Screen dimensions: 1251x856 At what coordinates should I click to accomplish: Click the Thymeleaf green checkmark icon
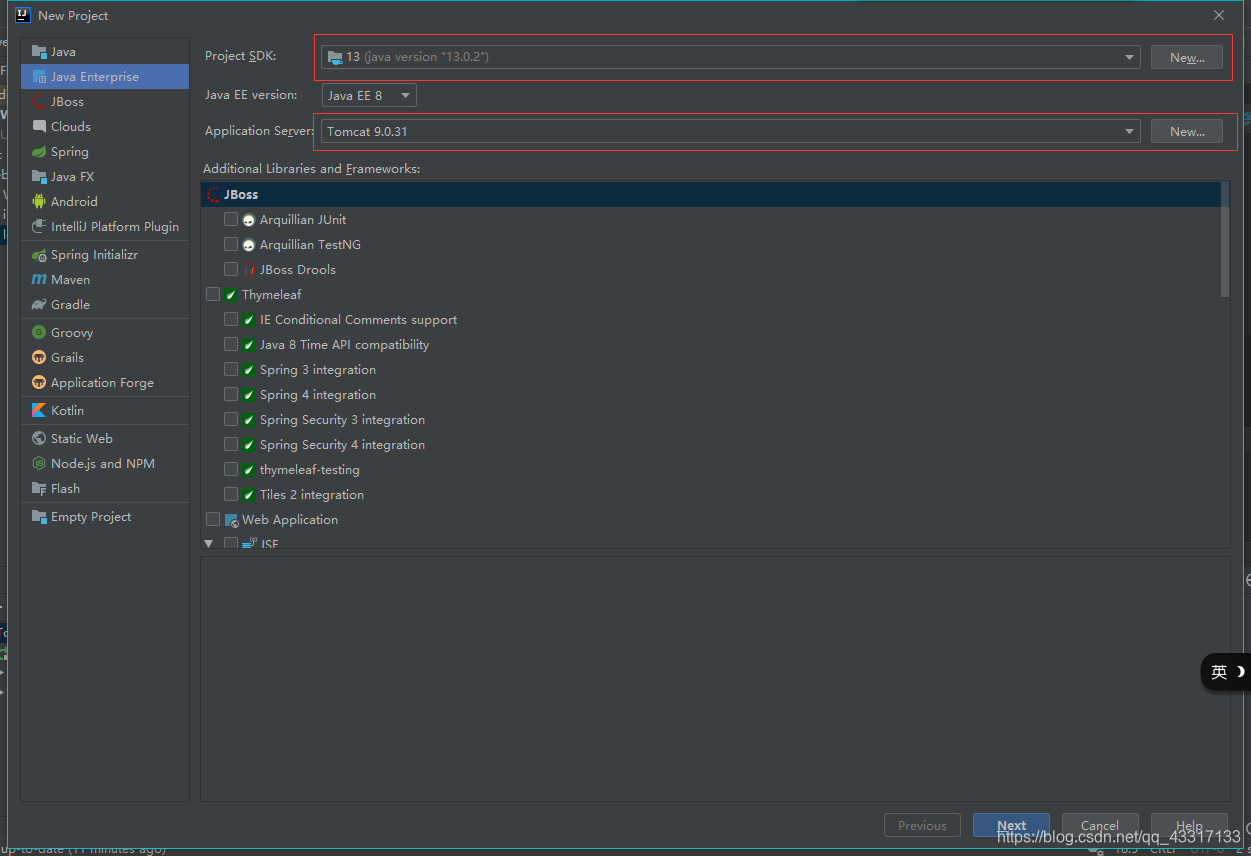point(231,295)
